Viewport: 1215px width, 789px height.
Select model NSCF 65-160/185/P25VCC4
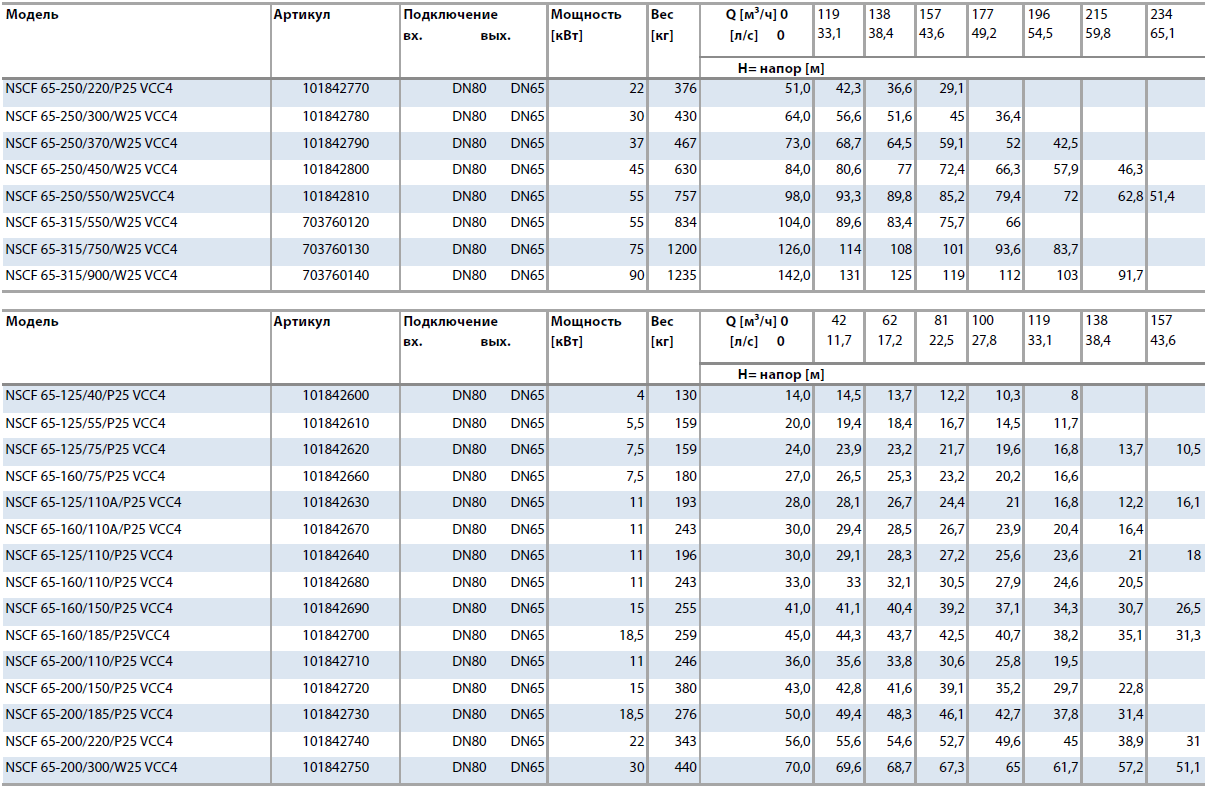88,635
